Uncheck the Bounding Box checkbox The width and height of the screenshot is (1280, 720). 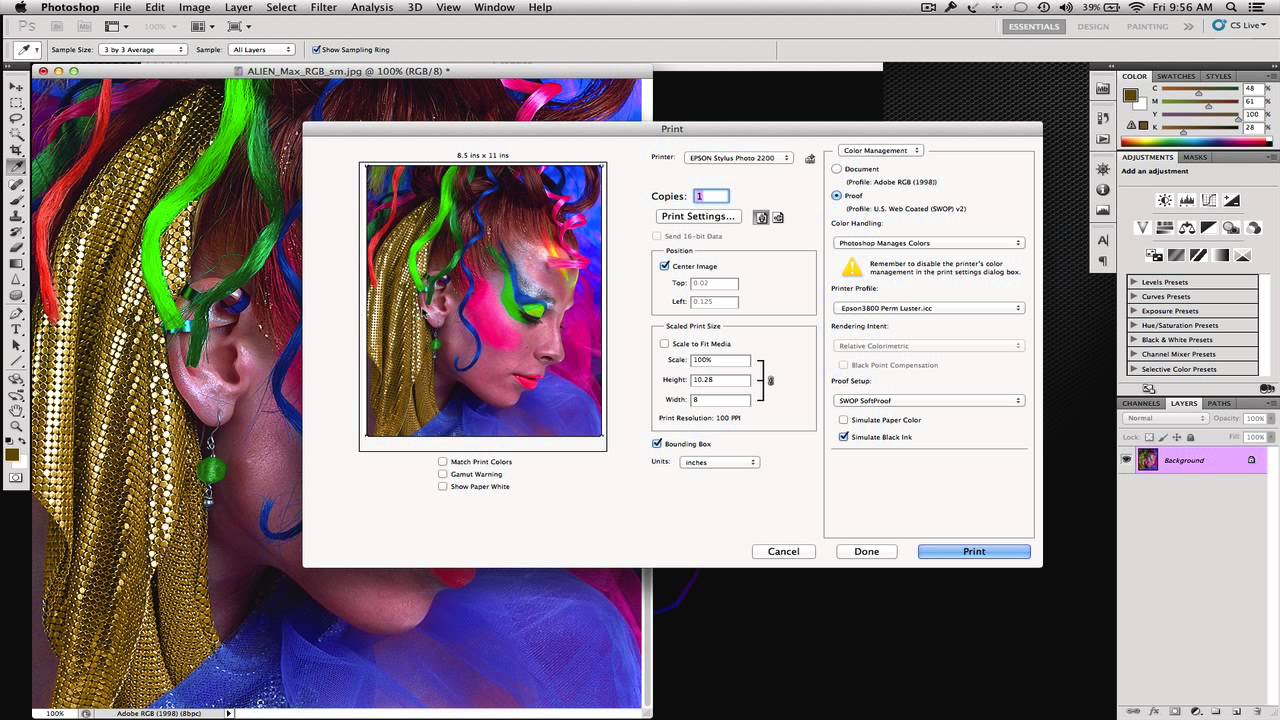657,443
